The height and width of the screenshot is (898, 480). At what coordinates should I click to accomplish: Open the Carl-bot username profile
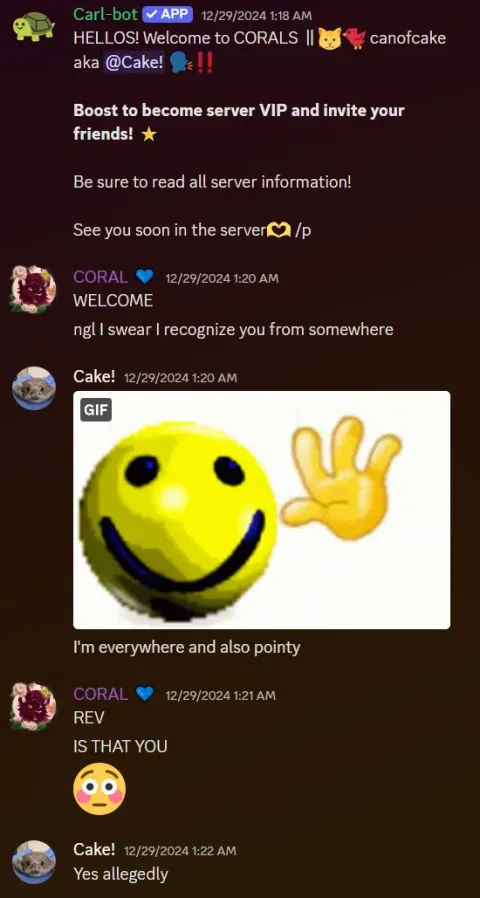[x=105, y=14]
